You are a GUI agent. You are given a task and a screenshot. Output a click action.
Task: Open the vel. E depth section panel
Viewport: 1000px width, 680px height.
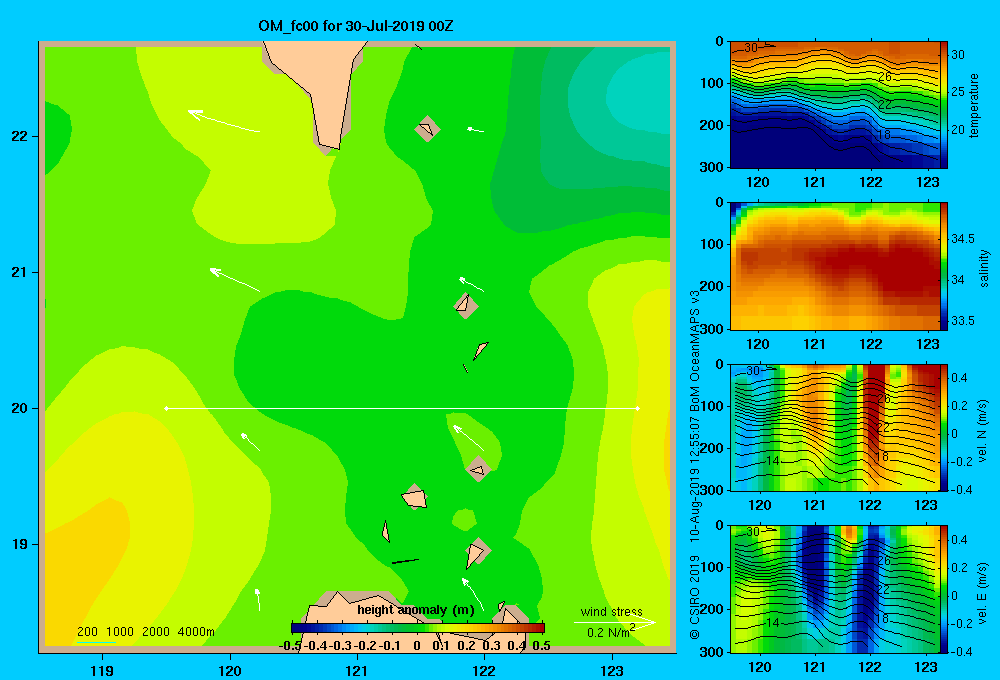pos(834,589)
